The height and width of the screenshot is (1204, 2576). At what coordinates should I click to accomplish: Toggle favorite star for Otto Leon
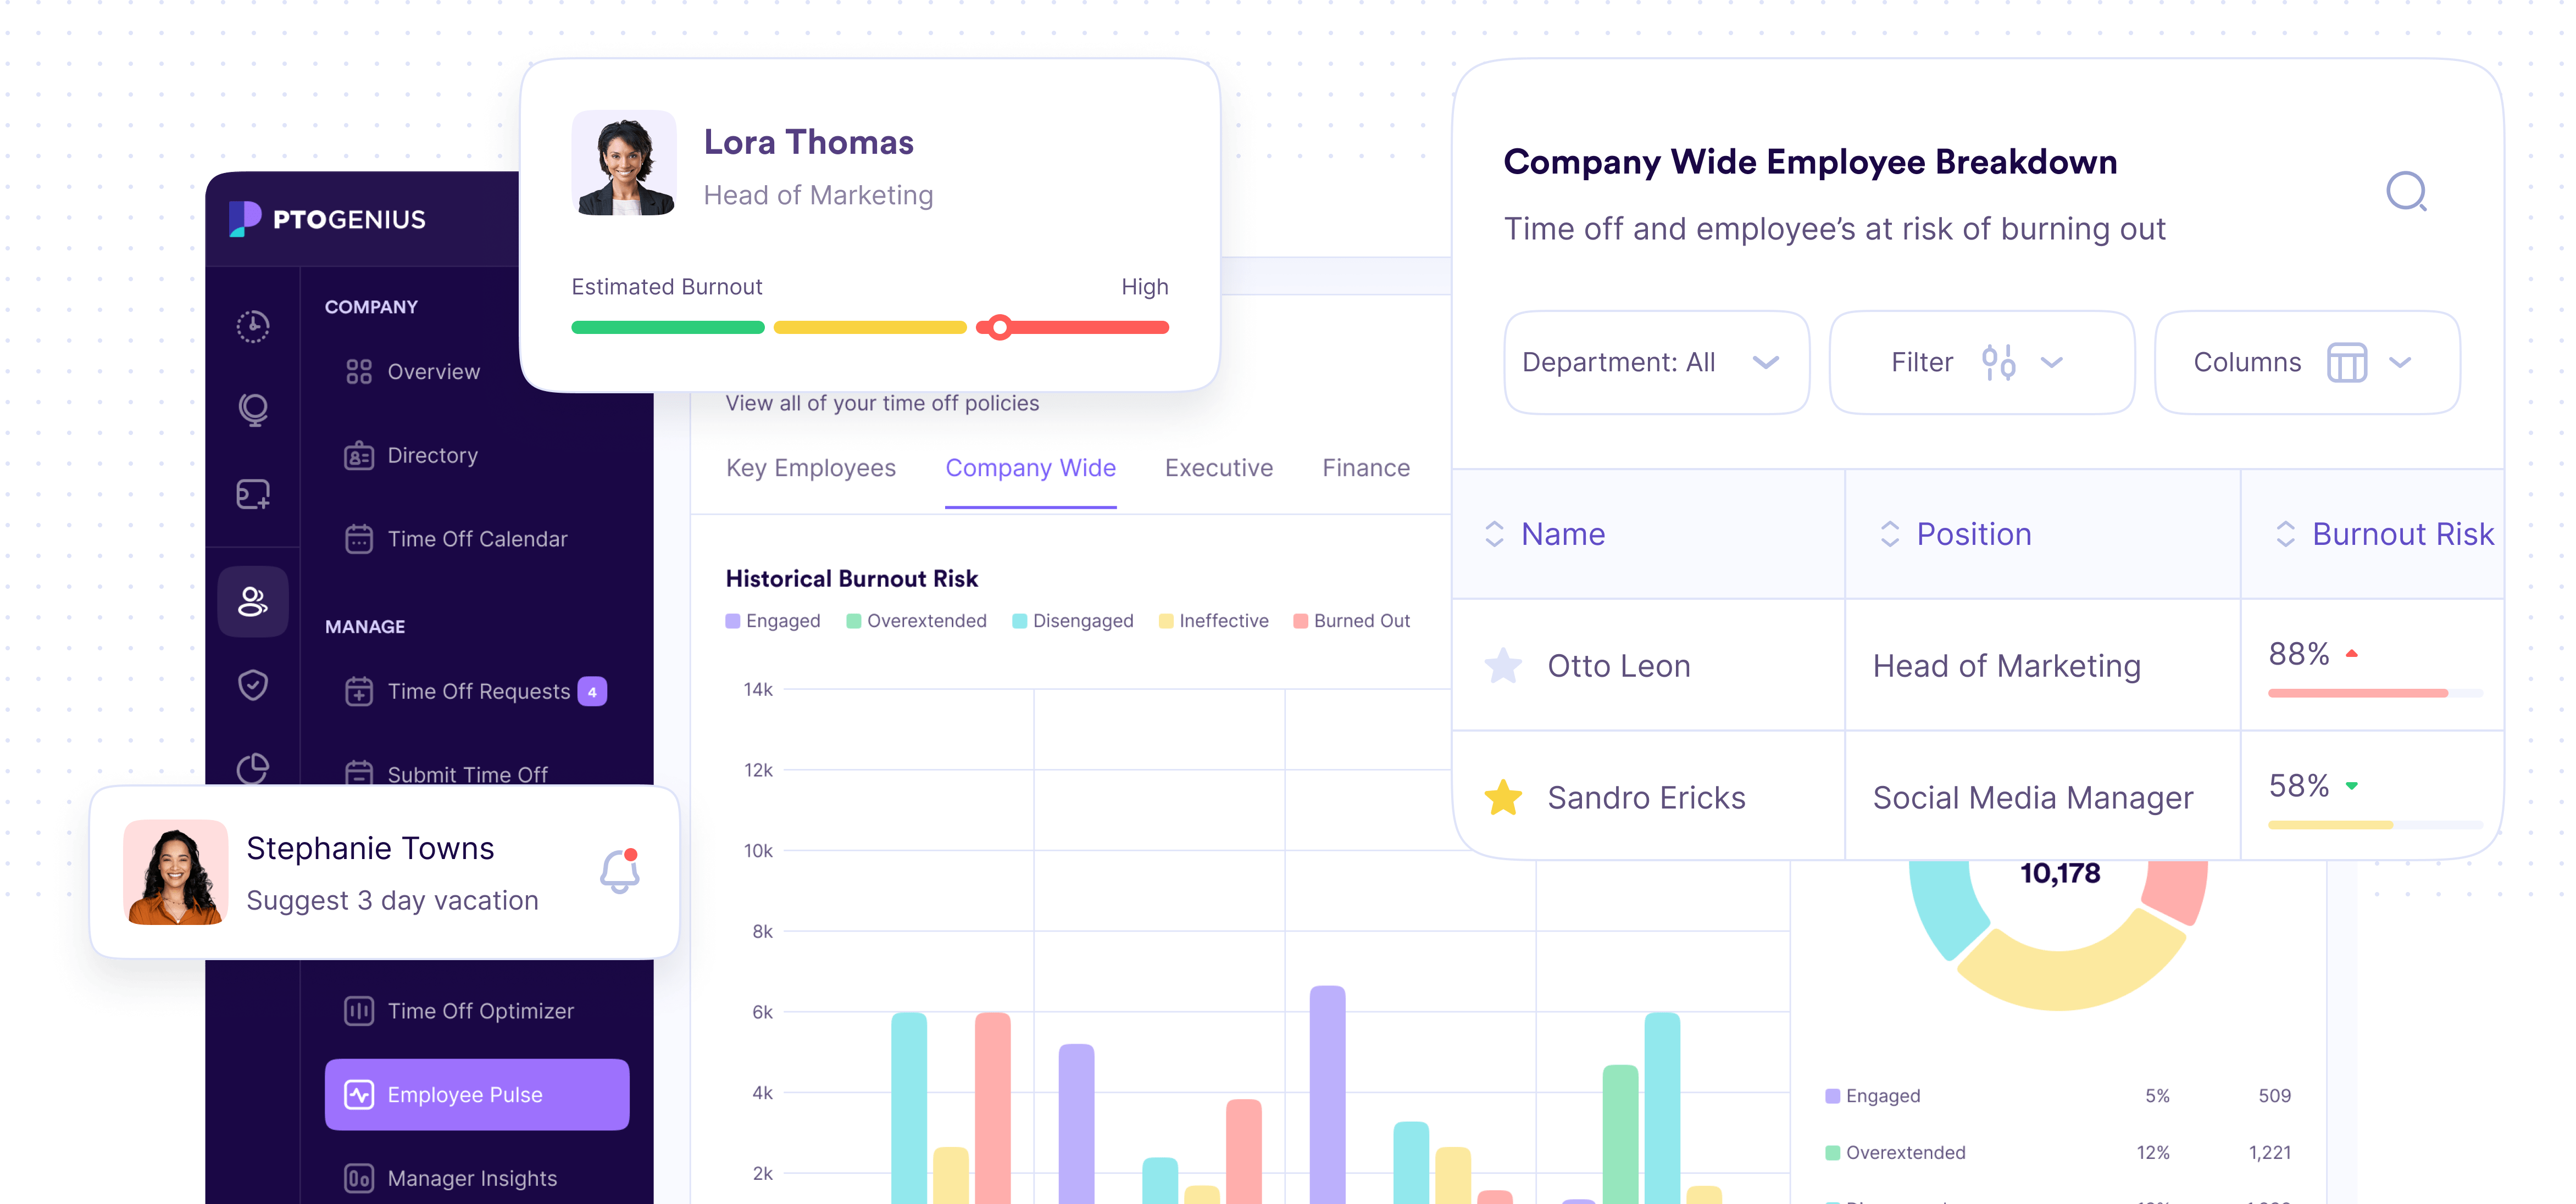point(1503,665)
